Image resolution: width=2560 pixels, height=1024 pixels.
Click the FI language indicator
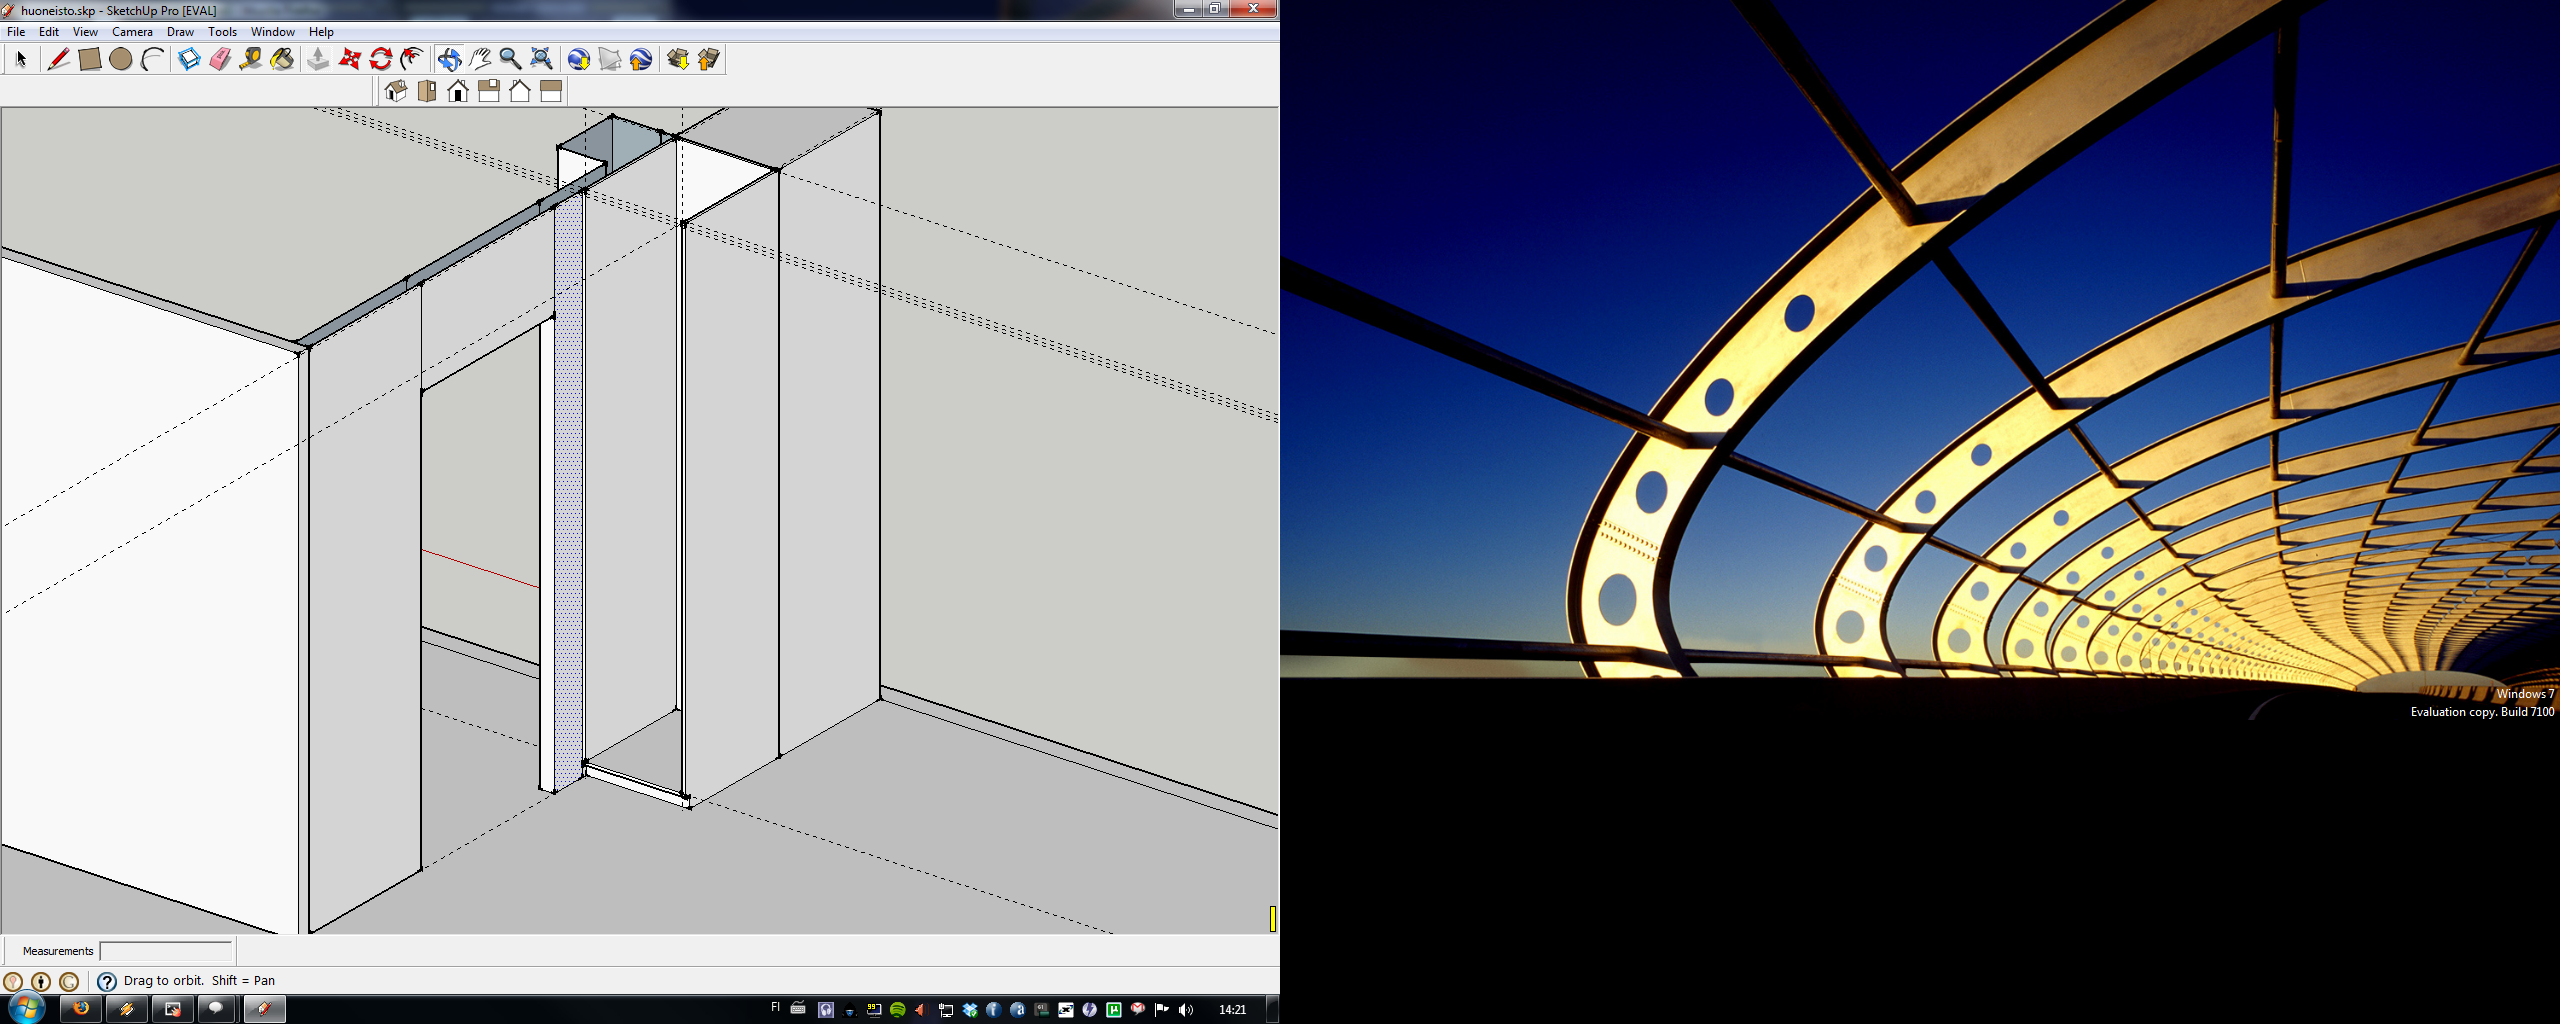click(x=775, y=1008)
